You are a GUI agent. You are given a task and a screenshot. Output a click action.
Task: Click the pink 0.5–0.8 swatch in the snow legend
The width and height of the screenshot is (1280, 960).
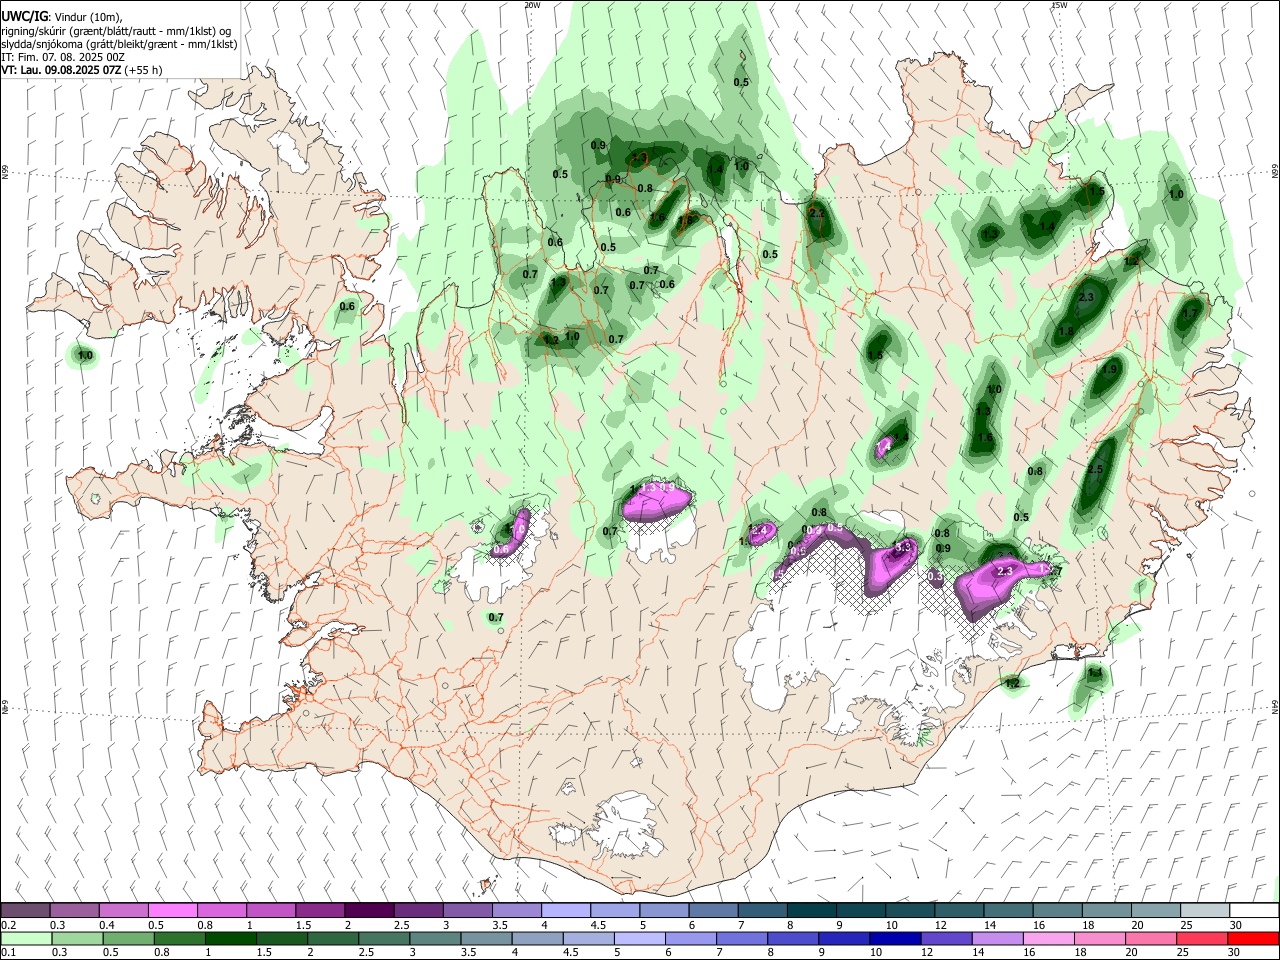pos(172,910)
